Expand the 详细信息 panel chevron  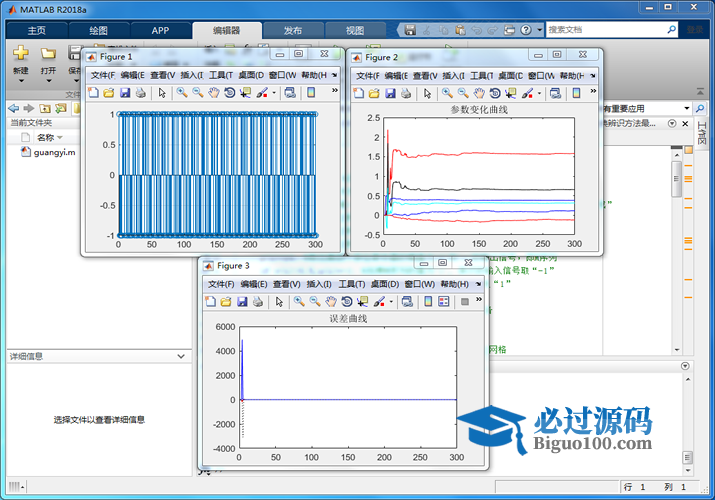point(181,356)
